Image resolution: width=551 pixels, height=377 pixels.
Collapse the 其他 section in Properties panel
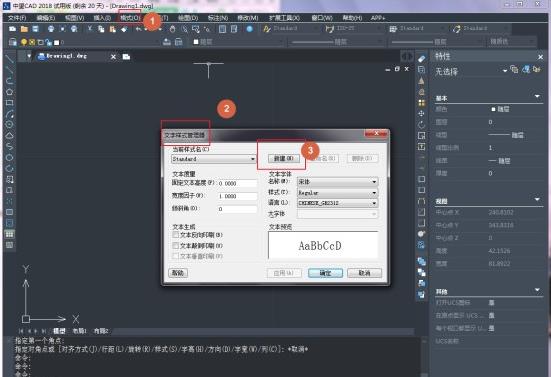tap(537, 290)
